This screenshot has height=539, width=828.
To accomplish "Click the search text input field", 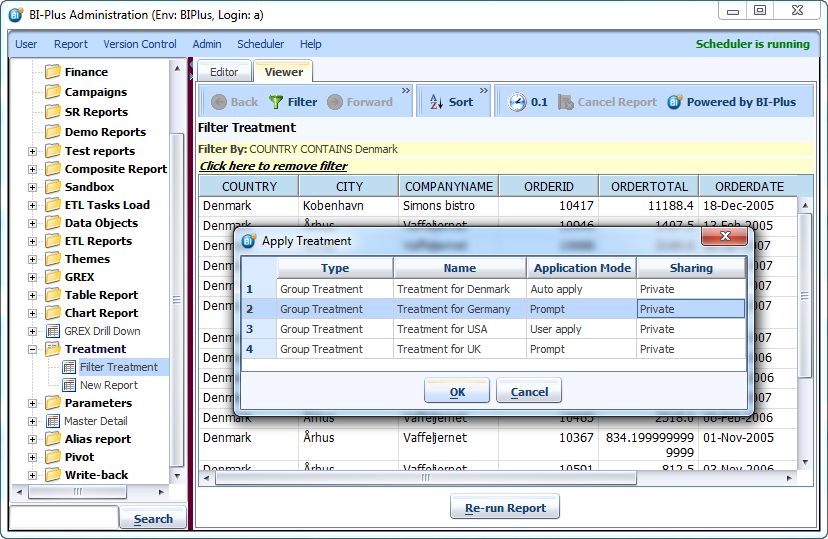I will 63,518.
